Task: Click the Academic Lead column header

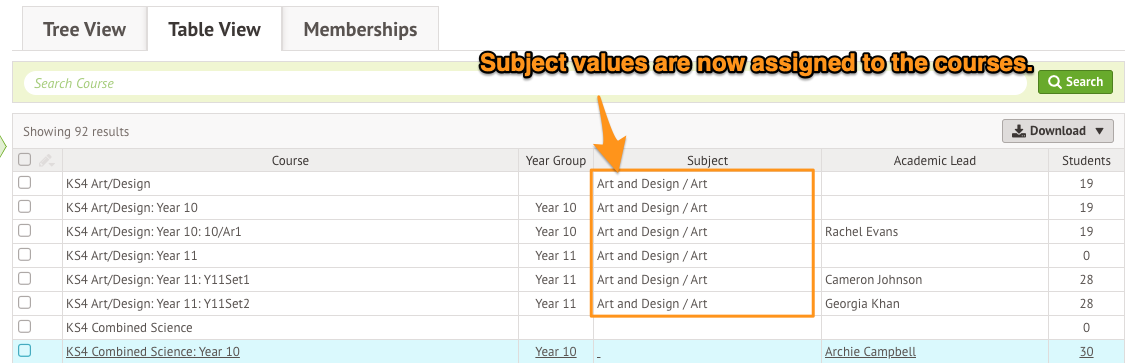Action: 935,161
